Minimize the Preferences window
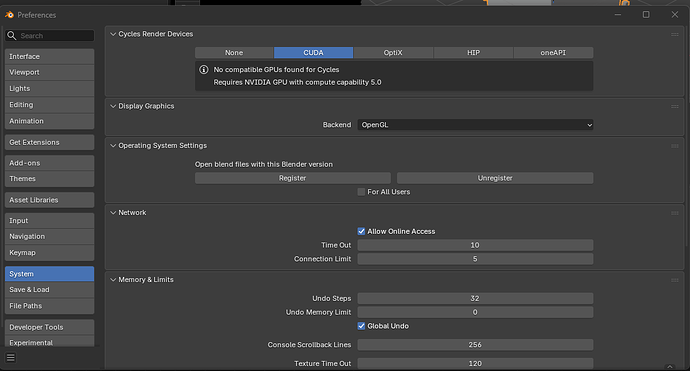This screenshot has width=690, height=371. 618,15
